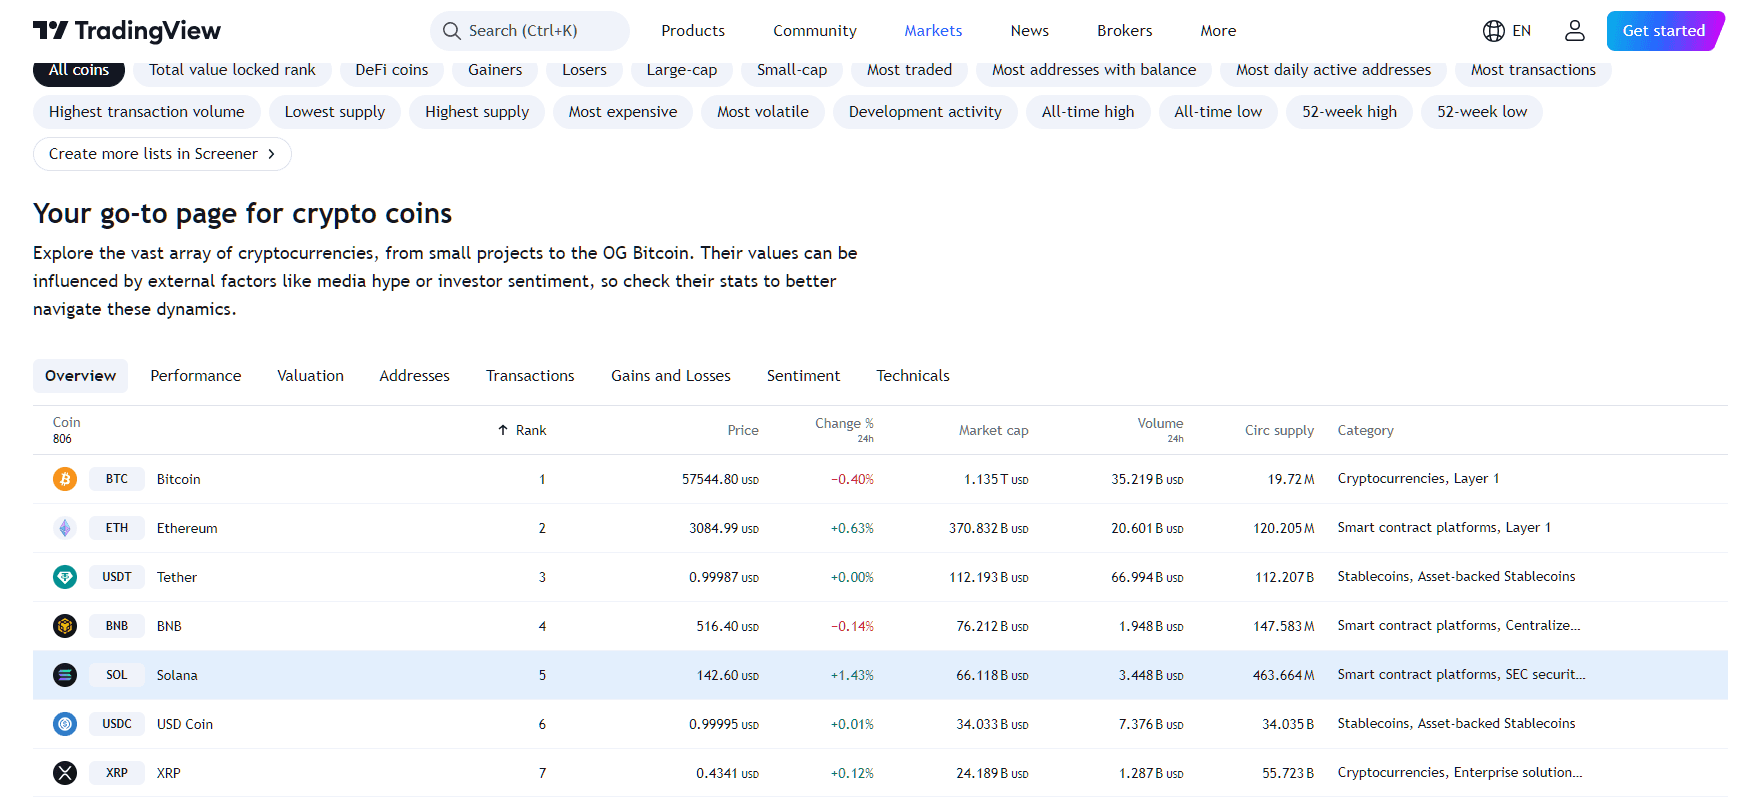Select the Gainers chip
The height and width of the screenshot is (799, 1752).
coord(495,70)
